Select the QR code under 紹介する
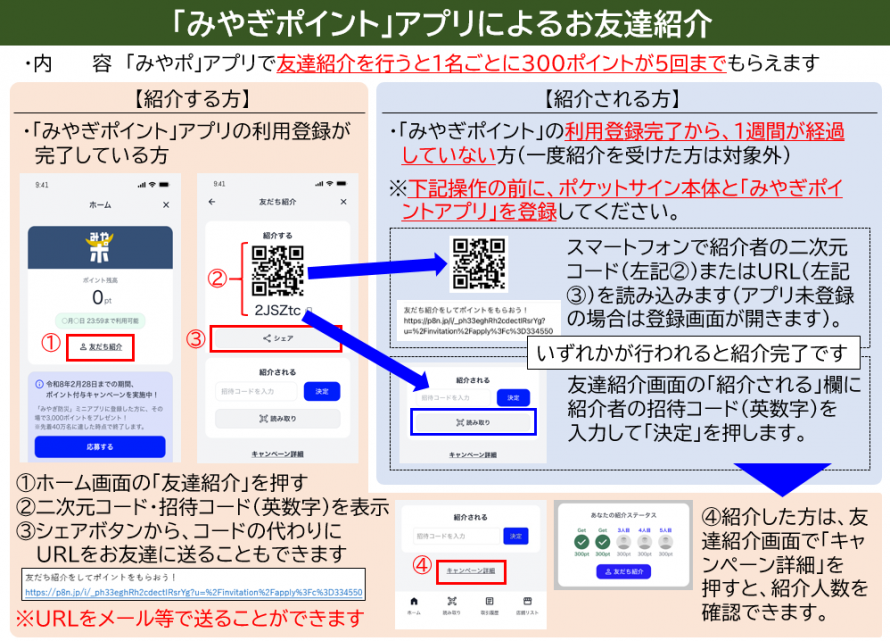Image resolution: width=890 pixels, height=641 pixels. (277, 270)
